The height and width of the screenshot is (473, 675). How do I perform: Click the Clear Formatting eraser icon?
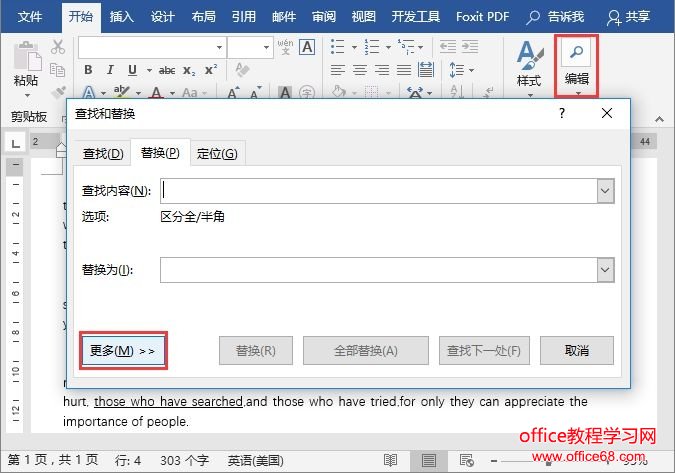point(242,69)
